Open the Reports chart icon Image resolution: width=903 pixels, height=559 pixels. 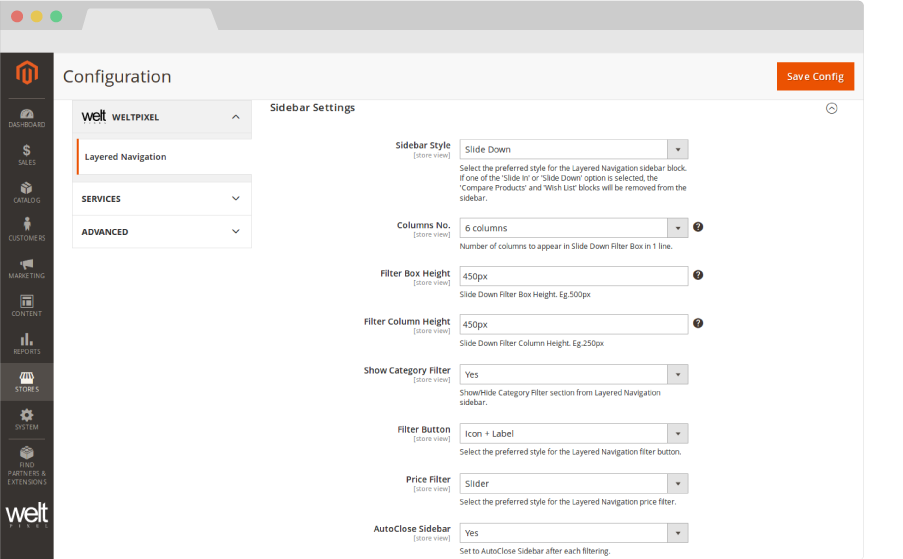(x=27, y=343)
